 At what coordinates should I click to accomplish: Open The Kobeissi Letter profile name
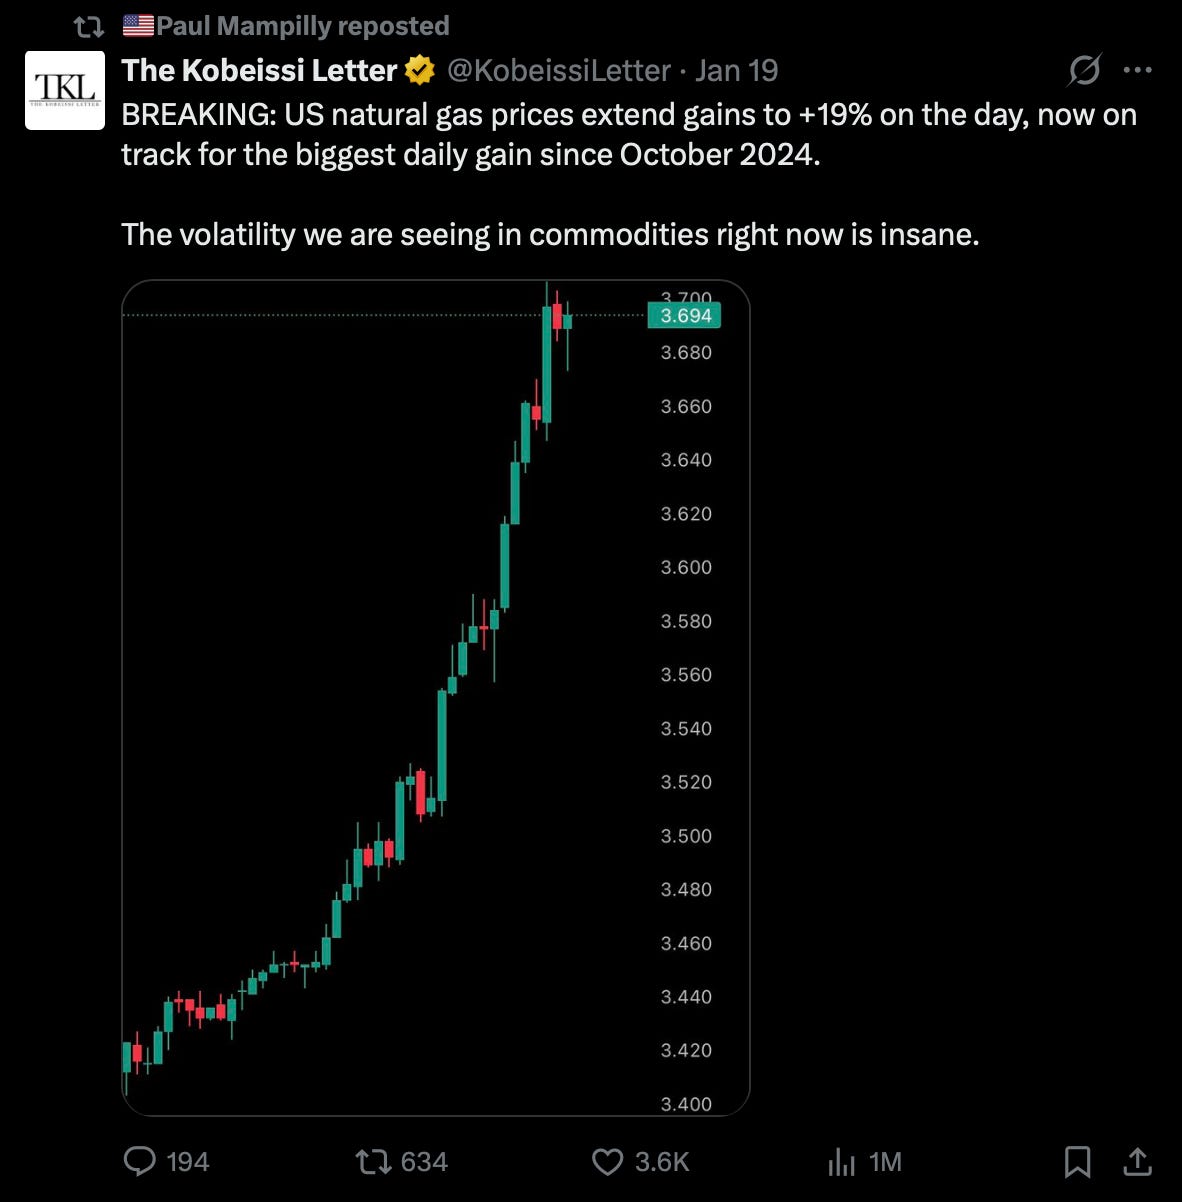[258, 70]
